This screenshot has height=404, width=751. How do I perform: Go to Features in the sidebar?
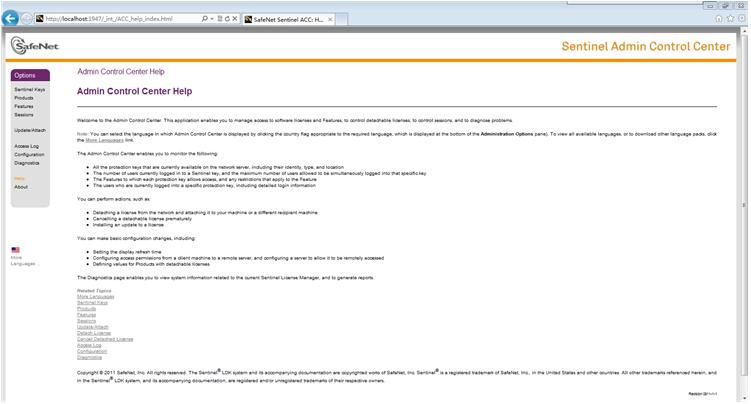[24, 106]
